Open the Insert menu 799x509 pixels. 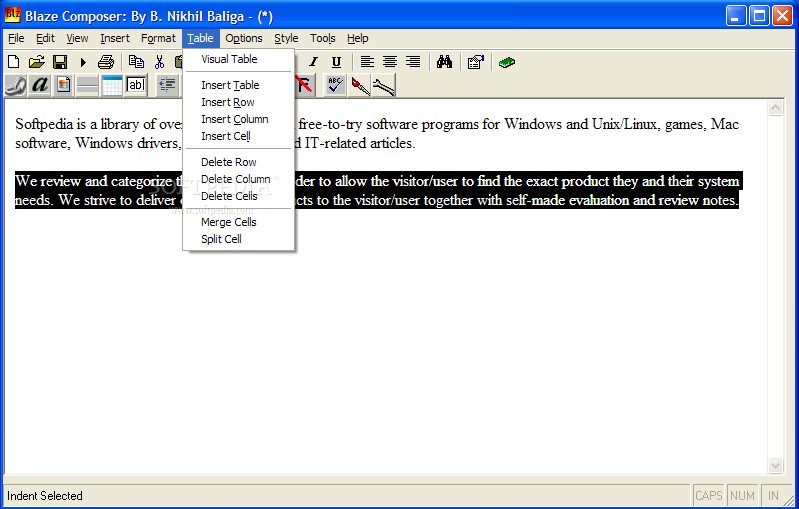tap(115, 38)
